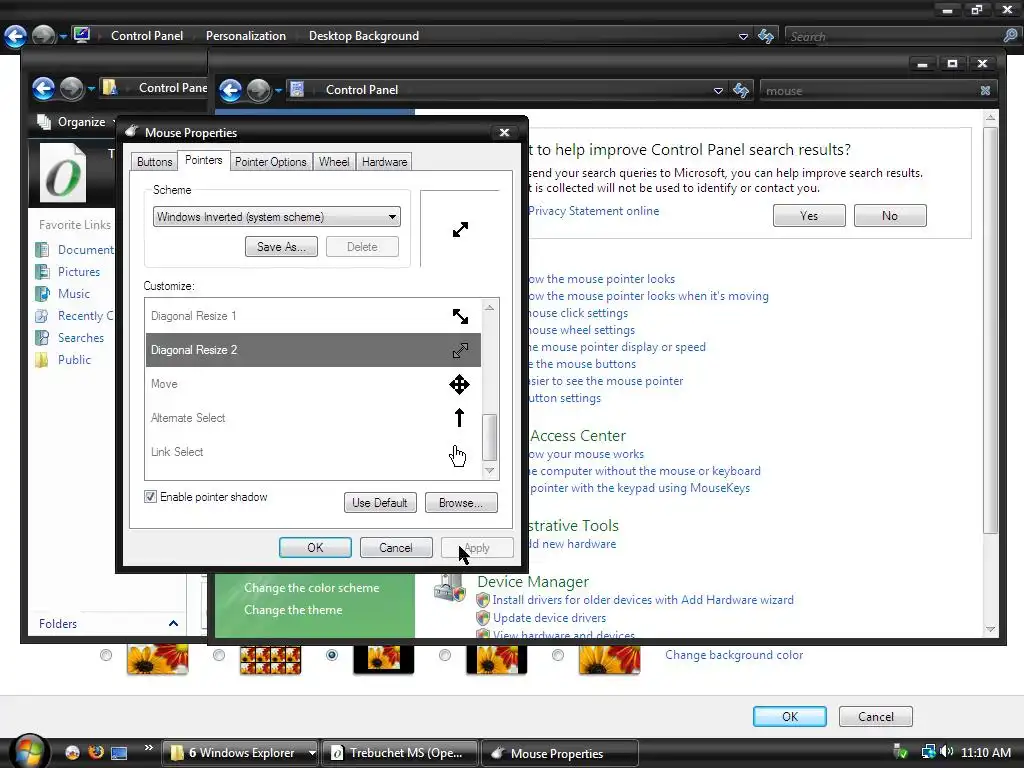Image resolution: width=1024 pixels, height=768 pixels.
Task: Open address dropdown in Desktop Background window
Action: (743, 37)
